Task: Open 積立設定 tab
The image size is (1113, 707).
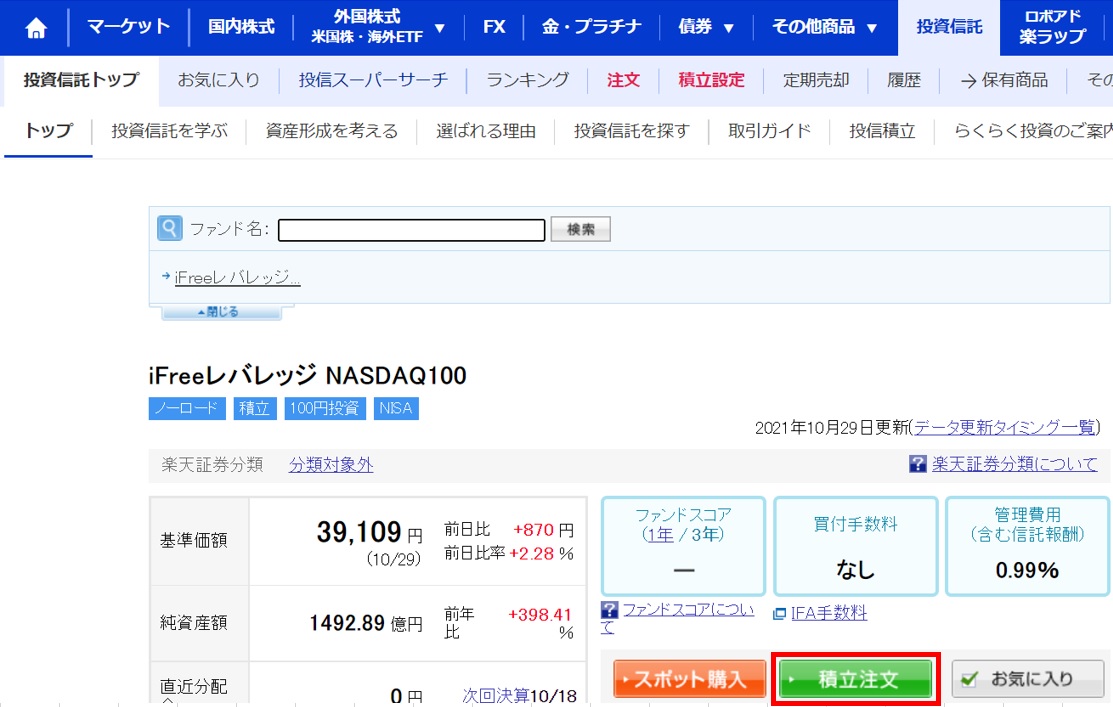Action: click(x=711, y=80)
